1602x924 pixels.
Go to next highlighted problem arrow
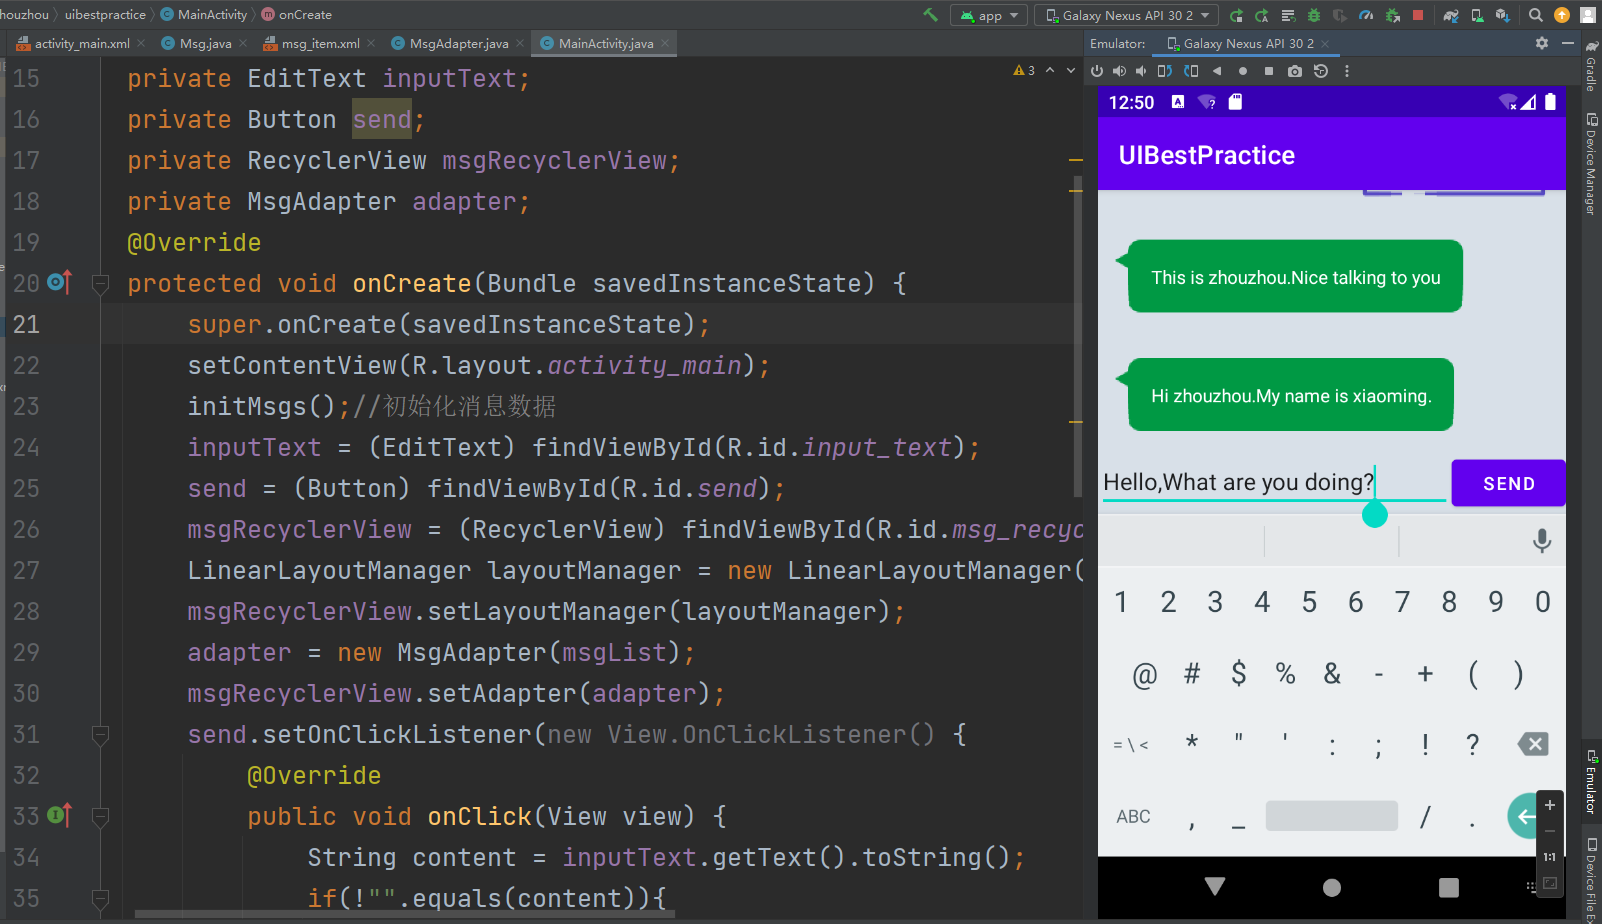pos(1071,70)
